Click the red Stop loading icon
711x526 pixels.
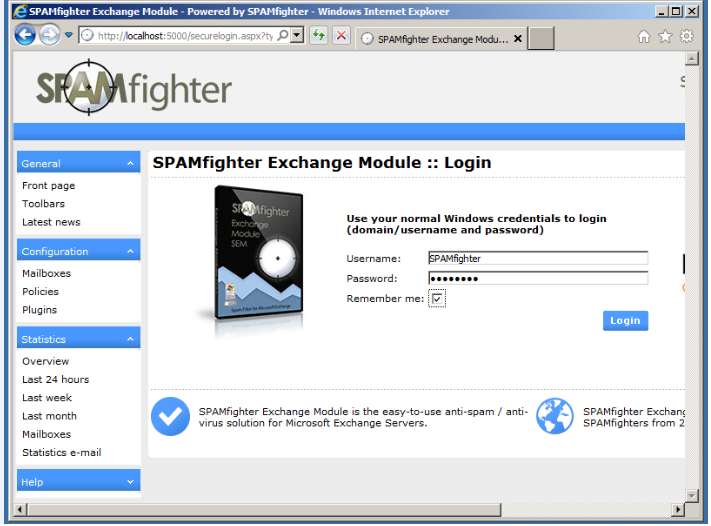pos(341,36)
